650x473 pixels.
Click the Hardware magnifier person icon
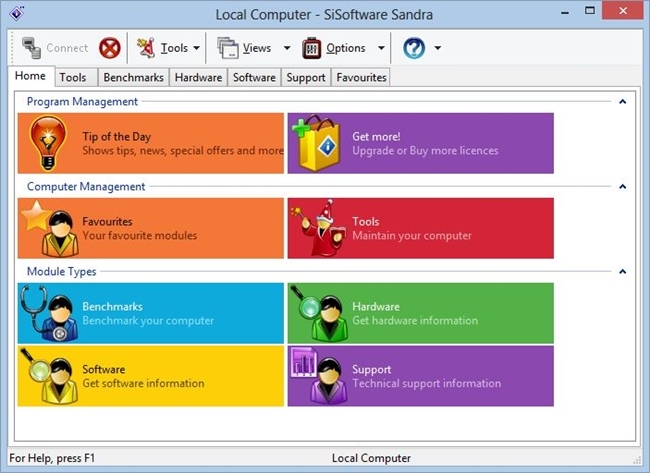coord(320,313)
